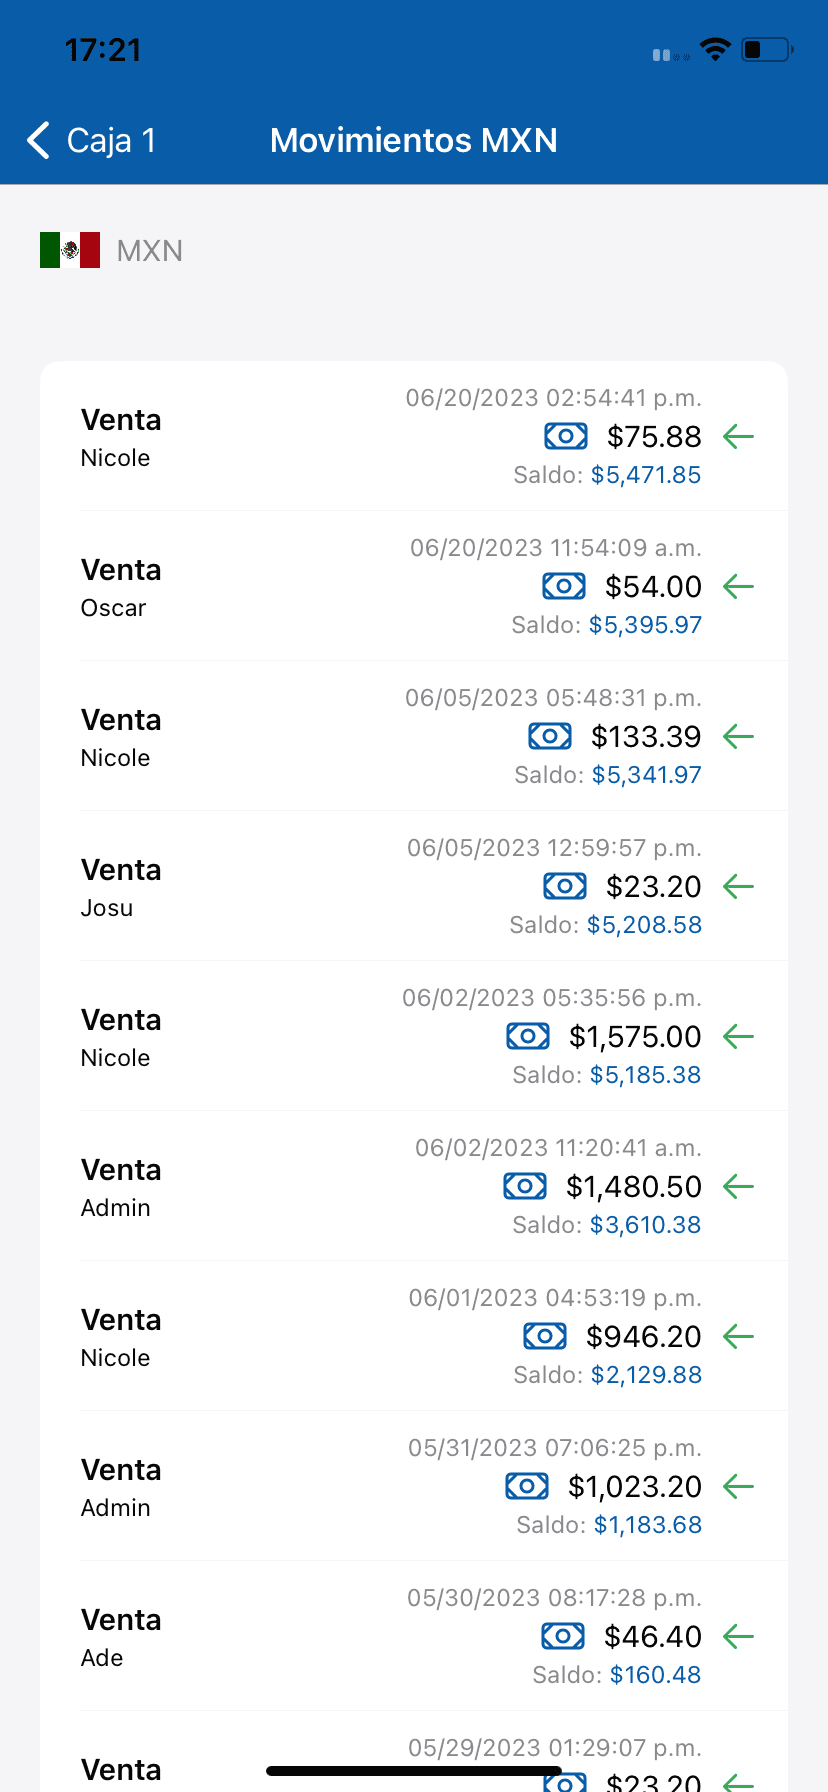Screen dimensions: 828x1792
Task: Tap the green arrow next to $1,023.20
Action: point(738,1487)
